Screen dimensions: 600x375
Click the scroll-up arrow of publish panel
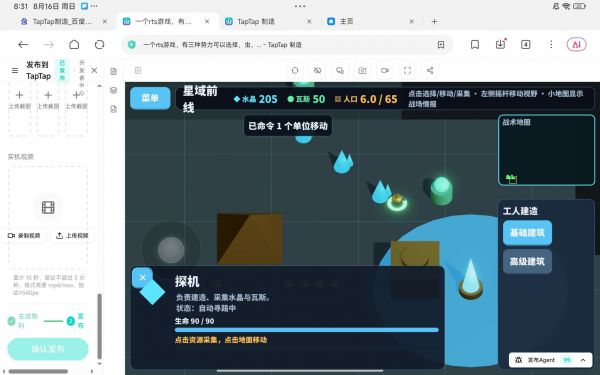point(99,86)
